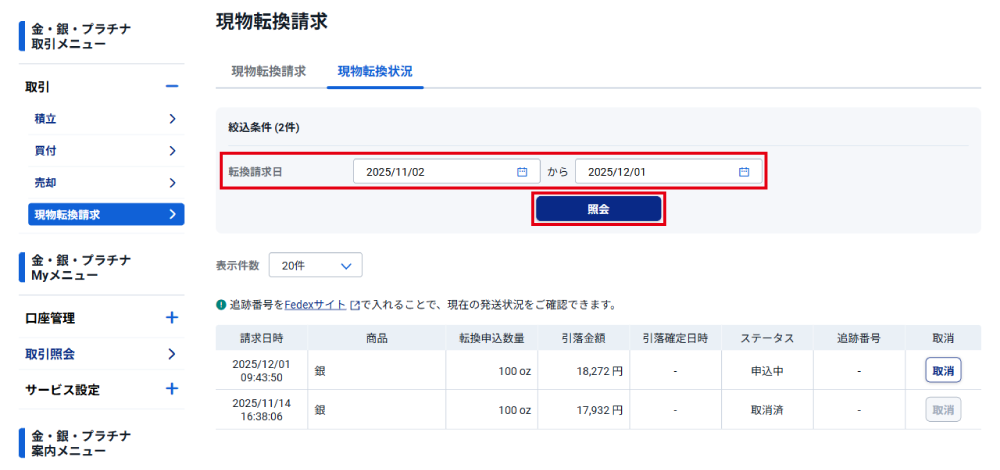Viewport: 1000px width, 470px height.
Task: Go to 買付 menu item
Action: [105, 151]
